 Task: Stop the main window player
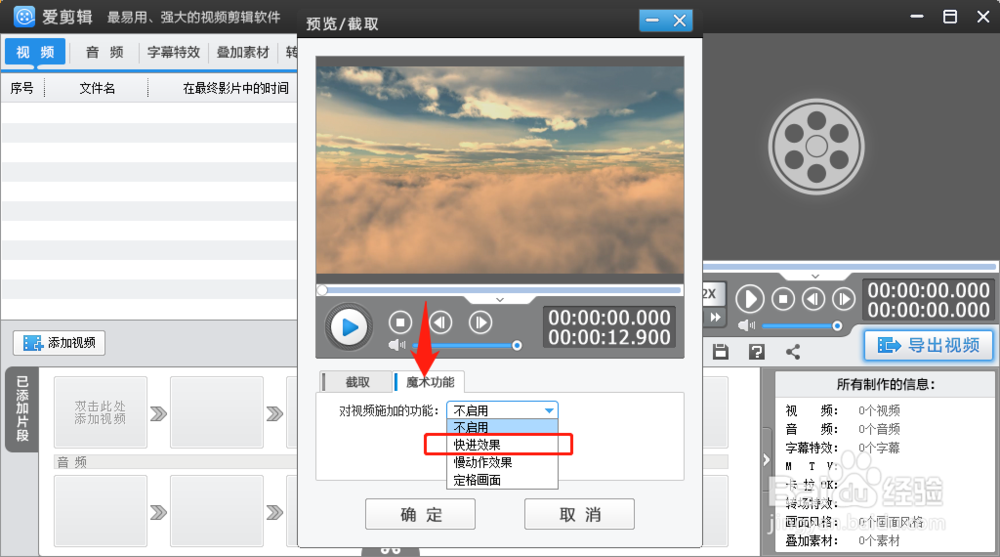[783, 299]
